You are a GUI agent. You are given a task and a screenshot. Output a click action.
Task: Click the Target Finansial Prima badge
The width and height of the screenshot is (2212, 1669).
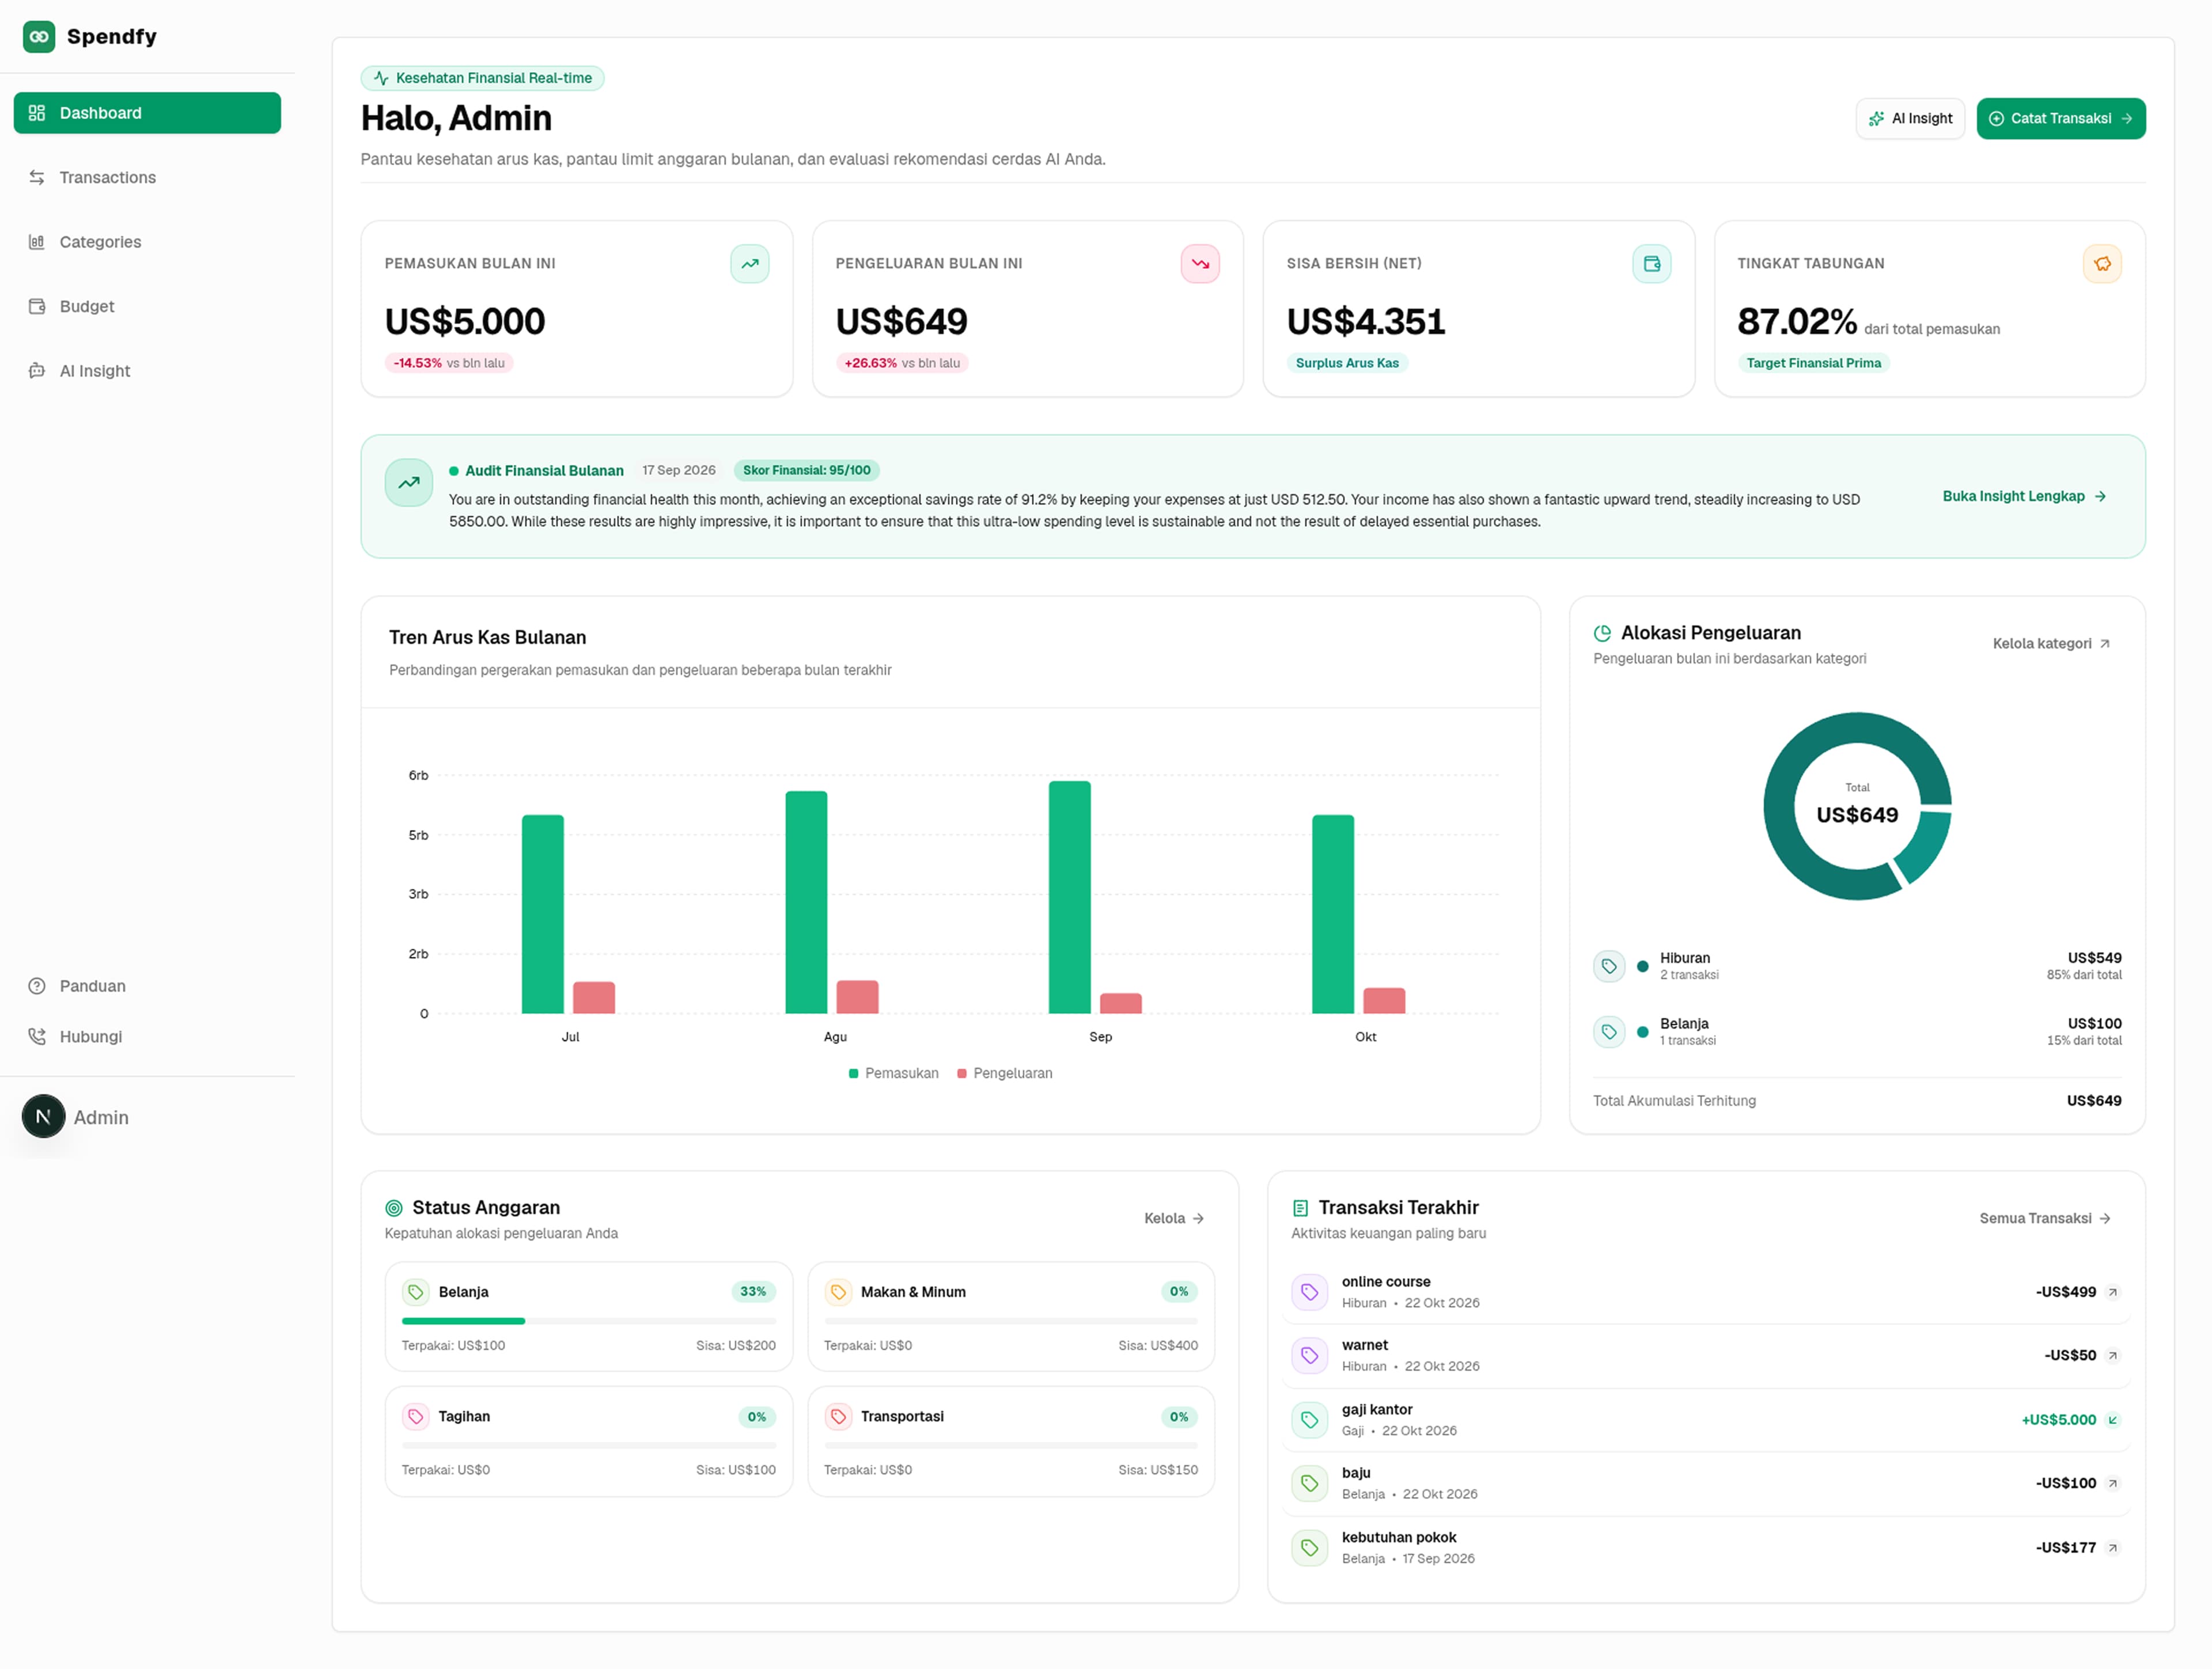point(1813,363)
